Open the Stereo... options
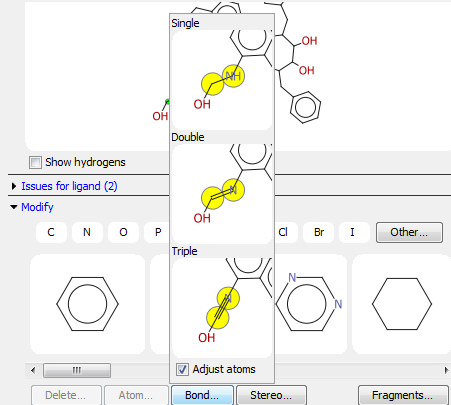The width and height of the screenshot is (451, 405). 271,395
